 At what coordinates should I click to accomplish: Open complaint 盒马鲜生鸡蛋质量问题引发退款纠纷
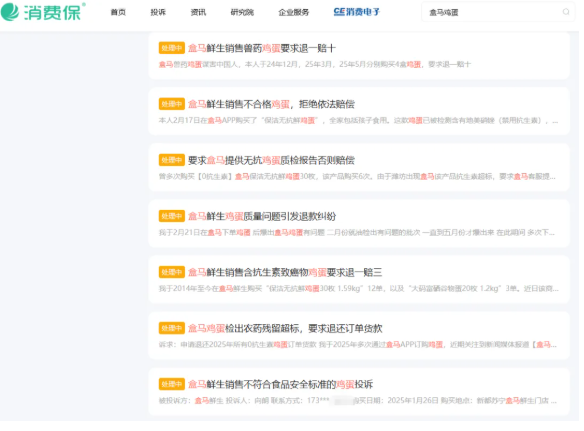click(262, 216)
